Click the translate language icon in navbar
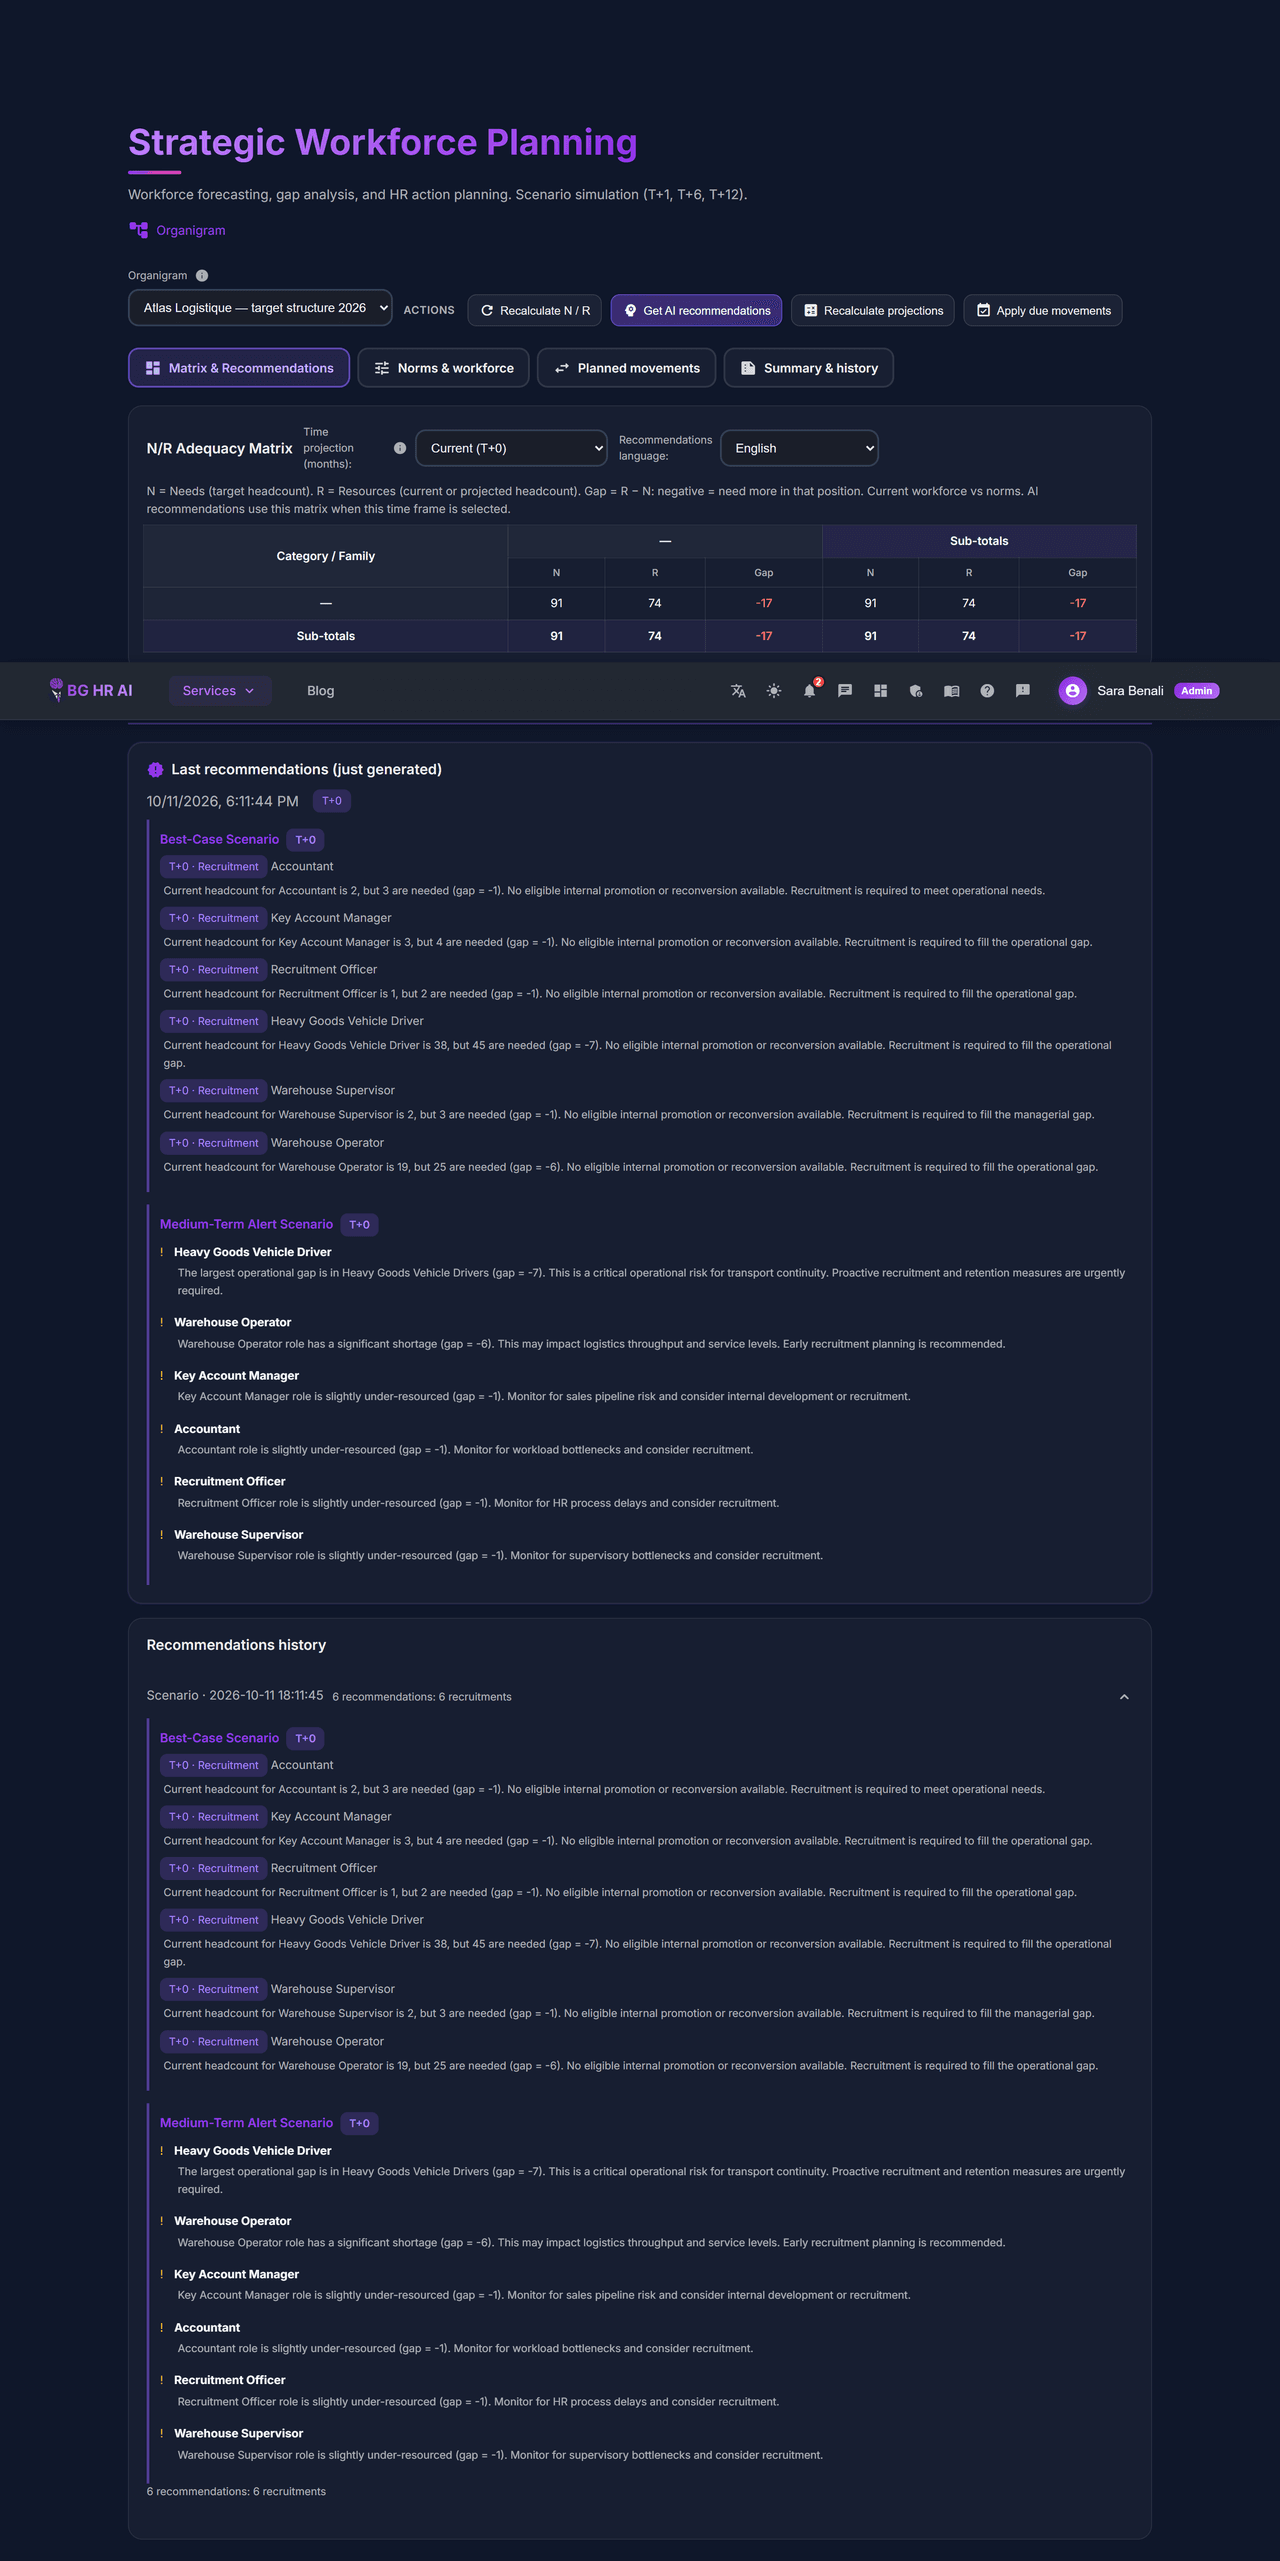Viewport: 1280px width, 2561px height. pyautogui.click(x=738, y=691)
